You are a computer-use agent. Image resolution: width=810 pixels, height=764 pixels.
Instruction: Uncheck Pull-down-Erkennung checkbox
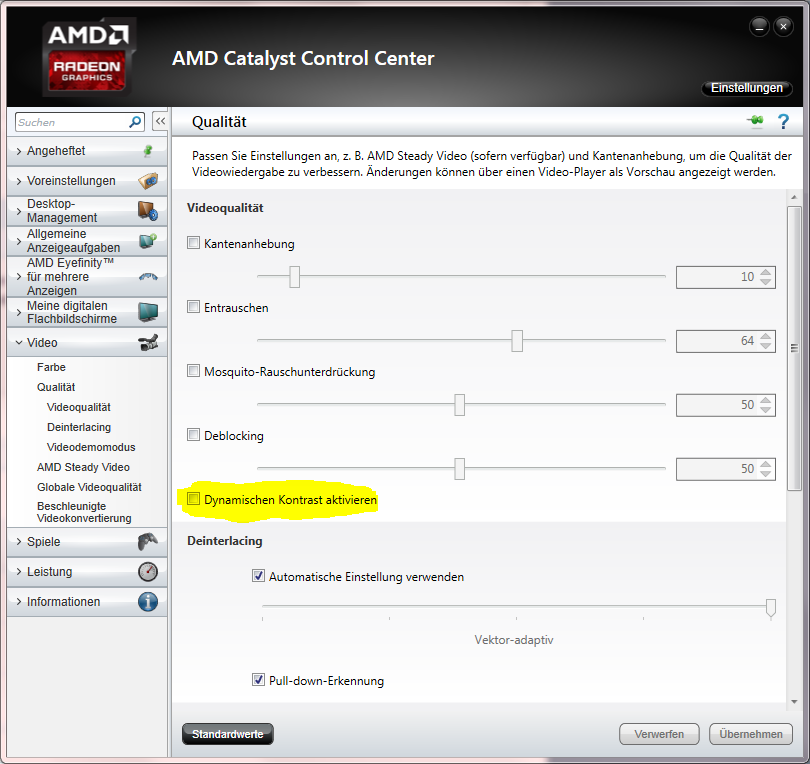(258, 680)
